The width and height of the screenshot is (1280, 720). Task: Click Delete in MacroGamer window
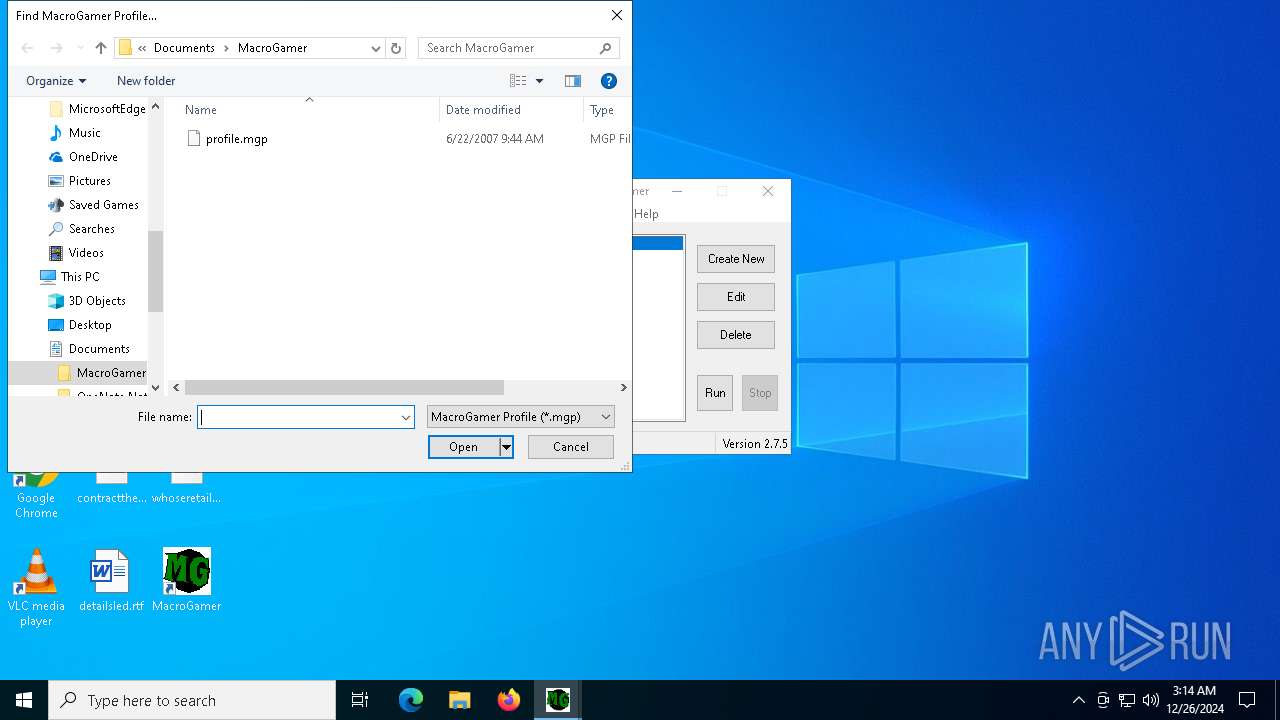(736, 335)
